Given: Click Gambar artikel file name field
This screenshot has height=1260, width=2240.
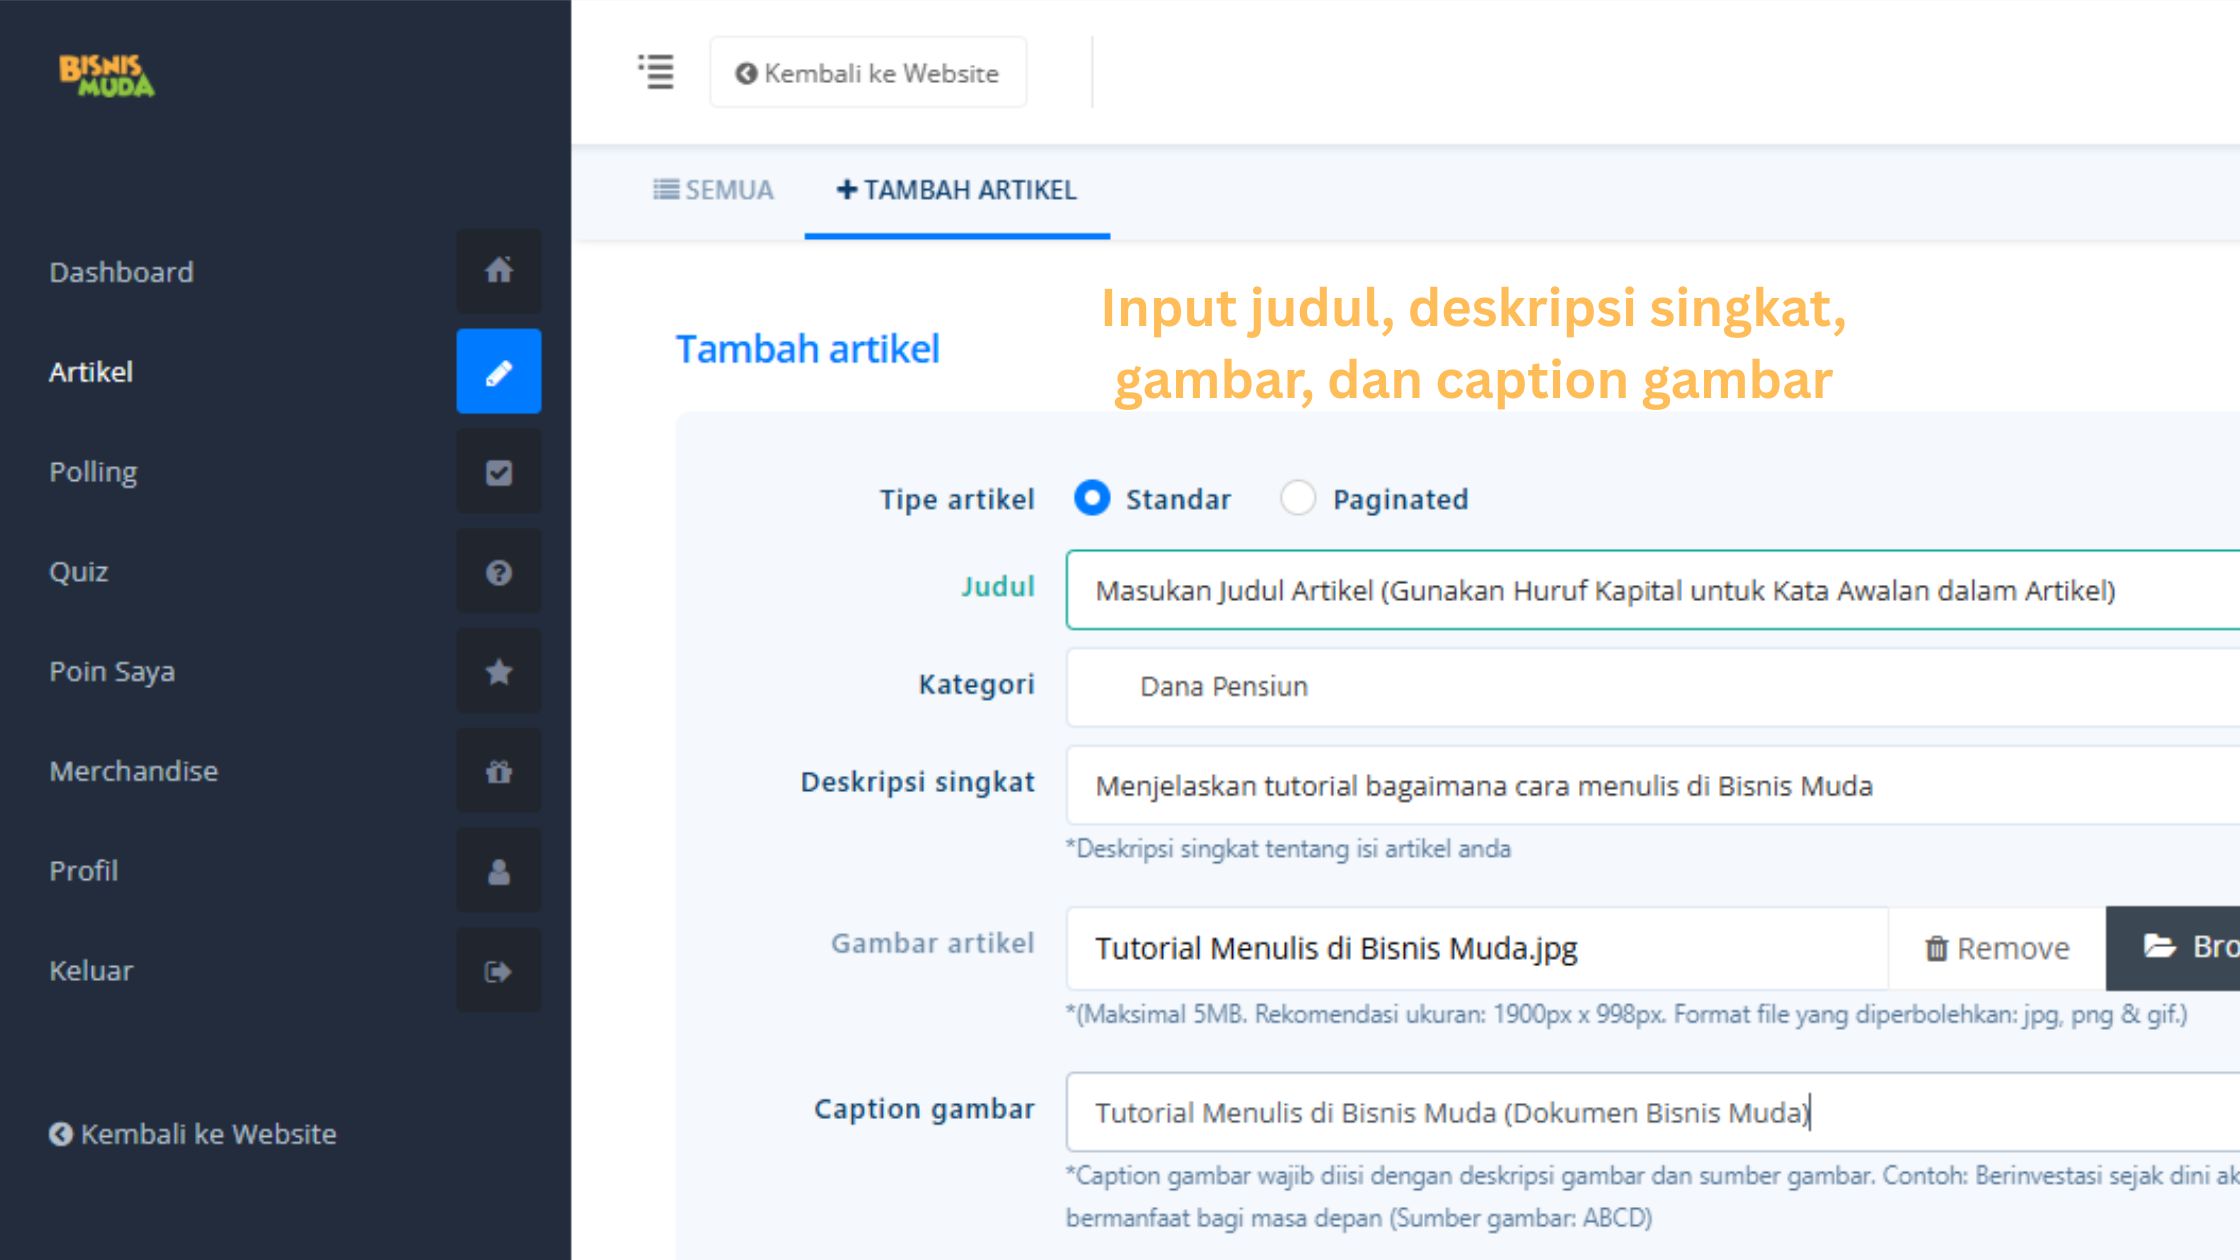Looking at the screenshot, I should 1477,948.
